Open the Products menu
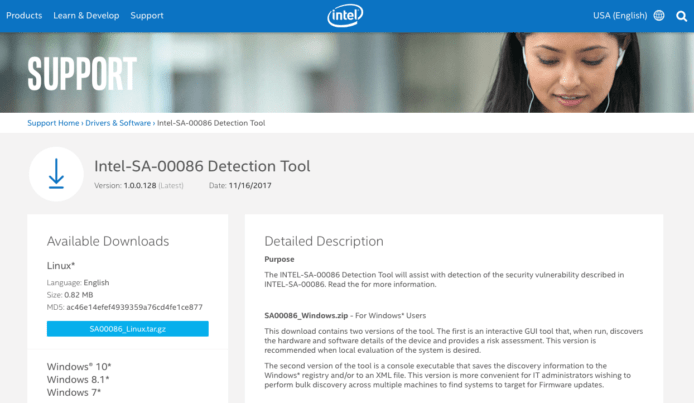Viewport: 694px width, 403px height. pyautogui.click(x=24, y=16)
